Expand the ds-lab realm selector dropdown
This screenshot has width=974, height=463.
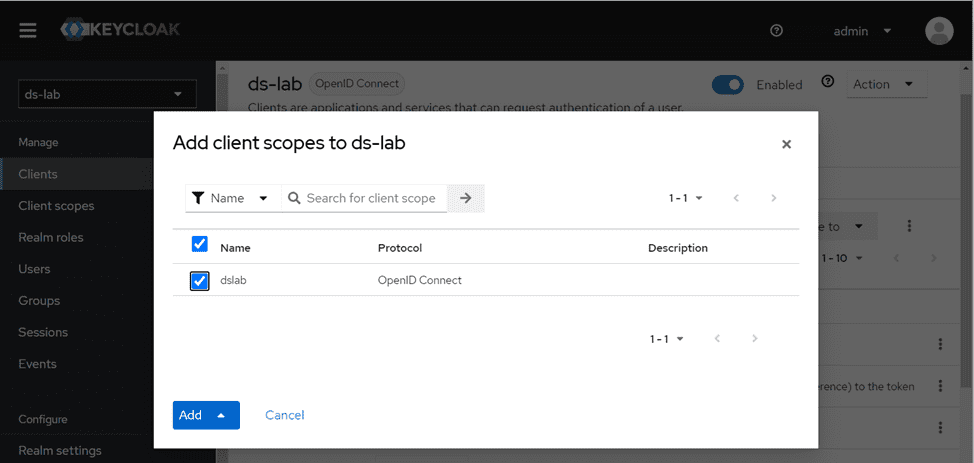(x=108, y=94)
